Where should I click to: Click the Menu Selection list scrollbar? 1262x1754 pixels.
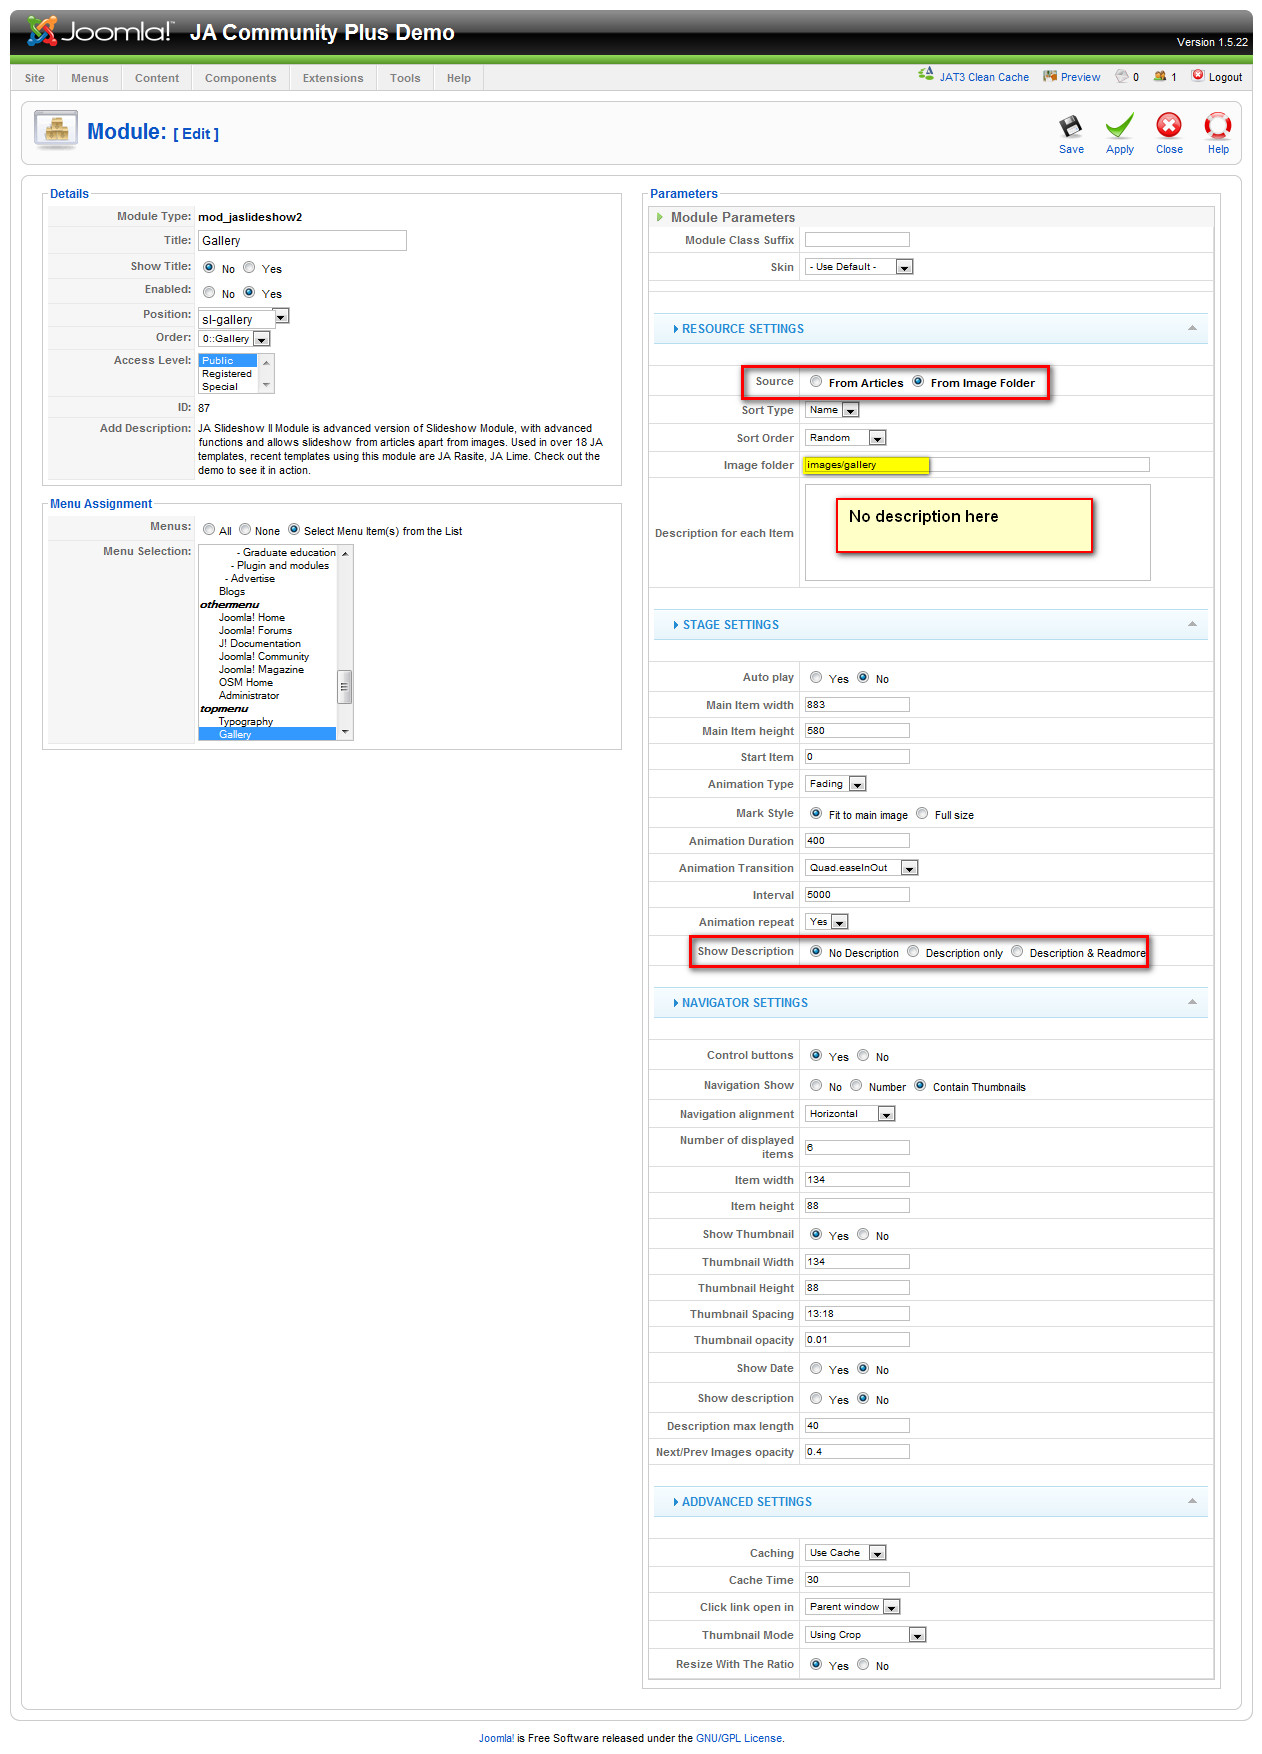tap(344, 686)
